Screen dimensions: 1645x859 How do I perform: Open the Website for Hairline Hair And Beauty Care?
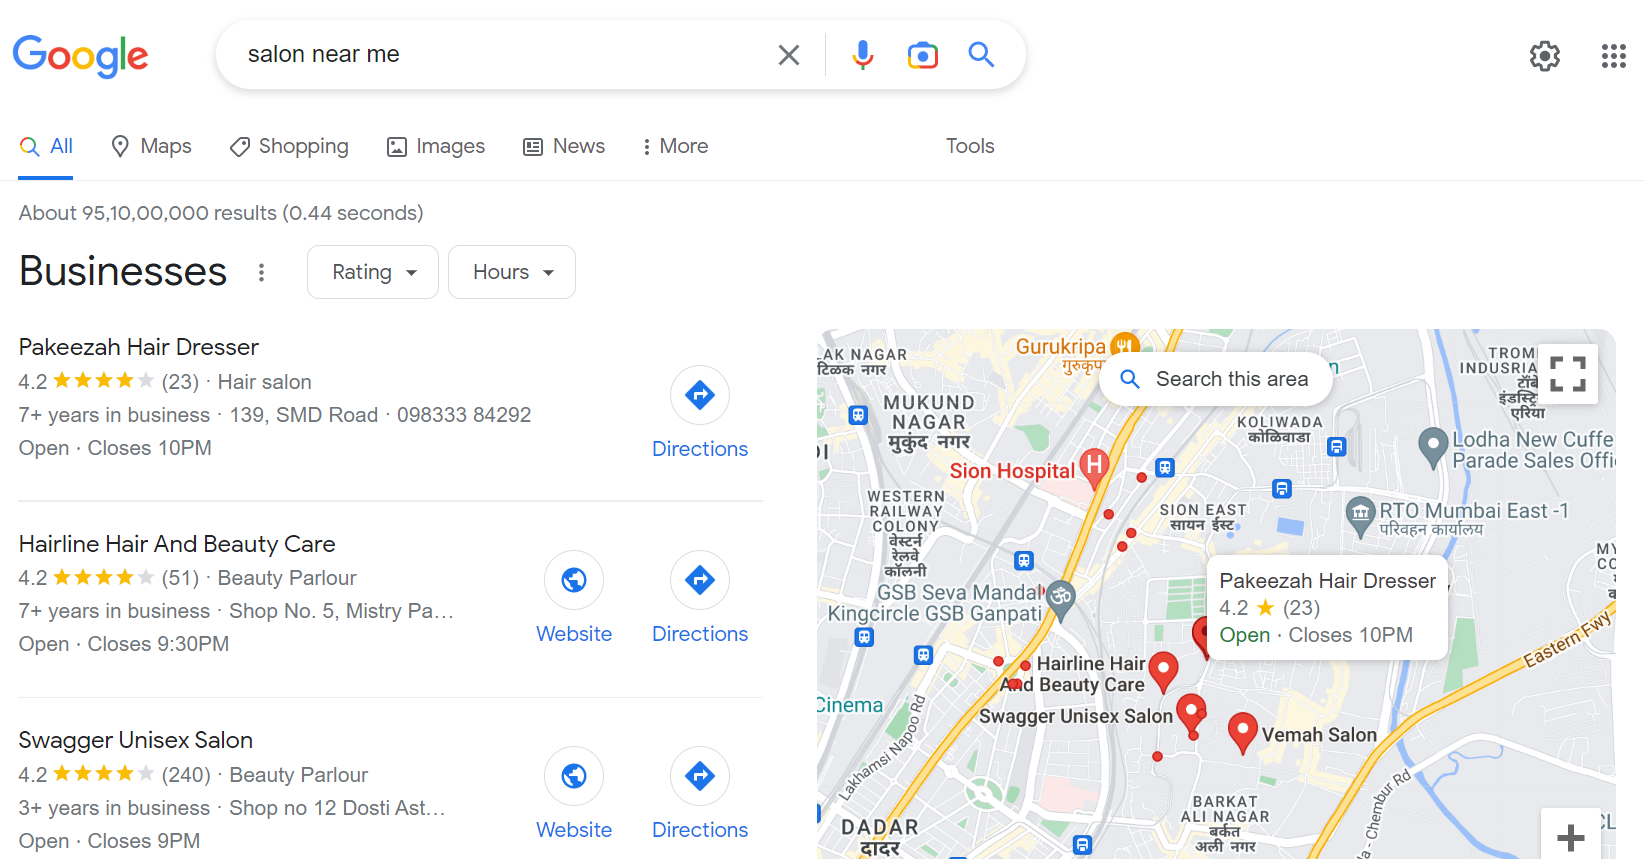click(x=573, y=580)
